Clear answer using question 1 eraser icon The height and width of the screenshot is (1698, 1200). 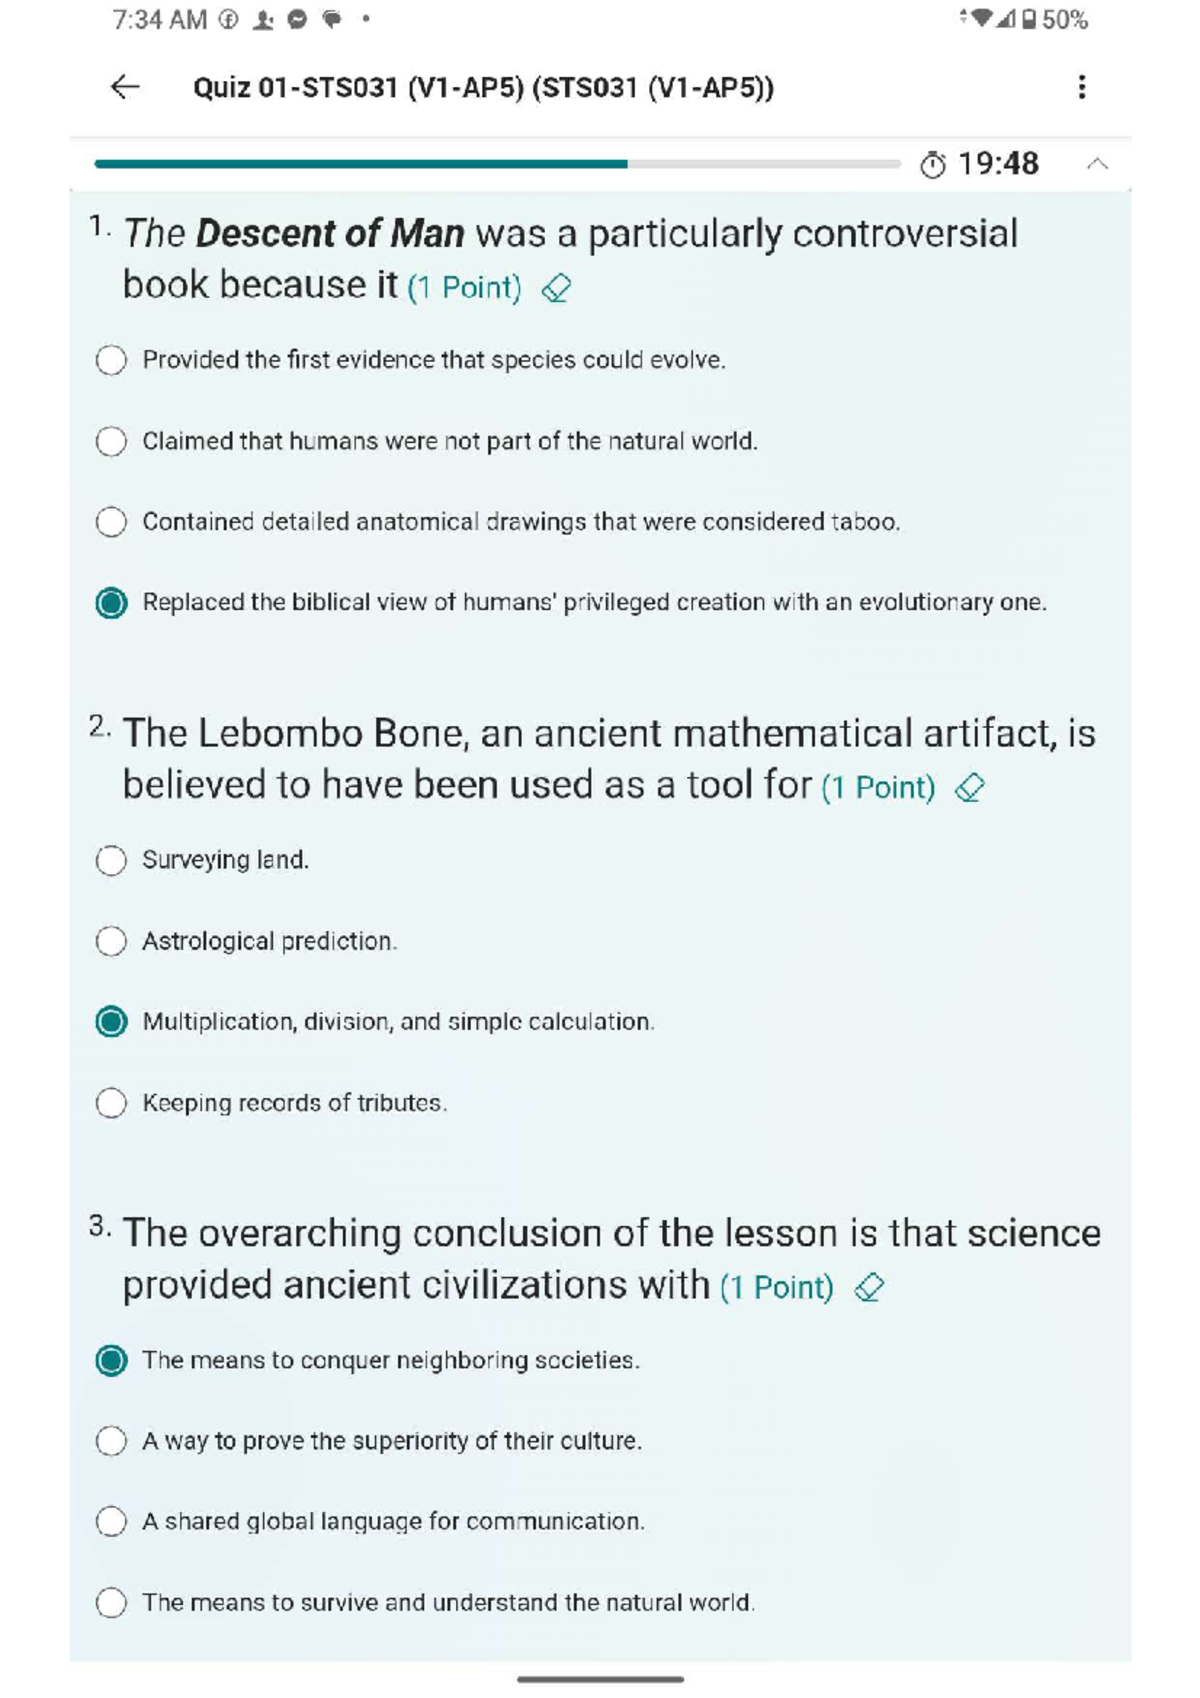click(x=556, y=289)
